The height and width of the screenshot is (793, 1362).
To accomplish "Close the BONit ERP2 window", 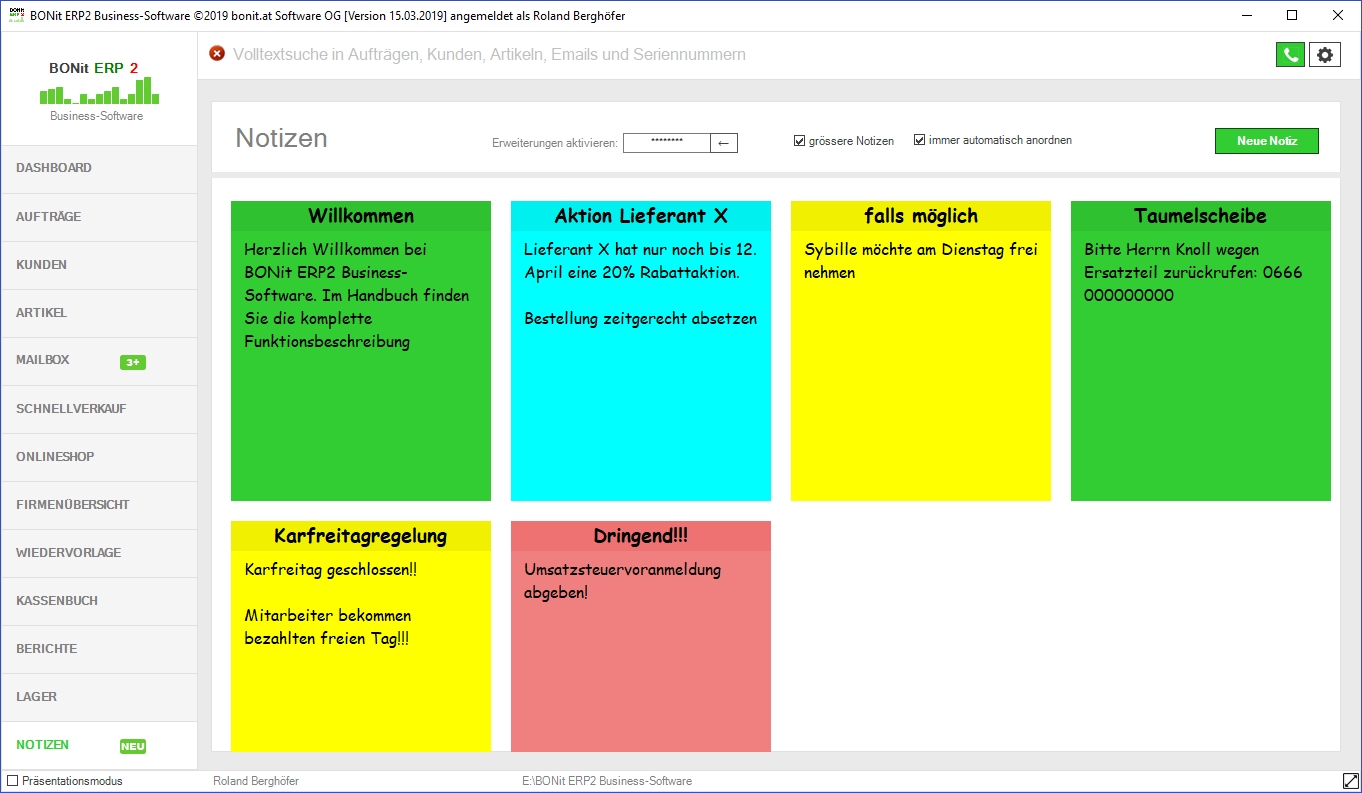I will point(1338,16).
